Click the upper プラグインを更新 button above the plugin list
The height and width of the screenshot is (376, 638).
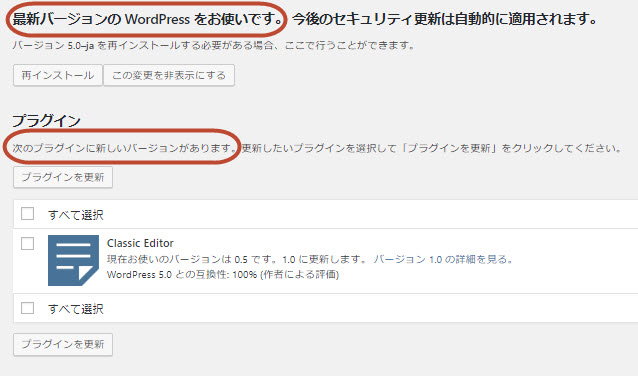63,177
